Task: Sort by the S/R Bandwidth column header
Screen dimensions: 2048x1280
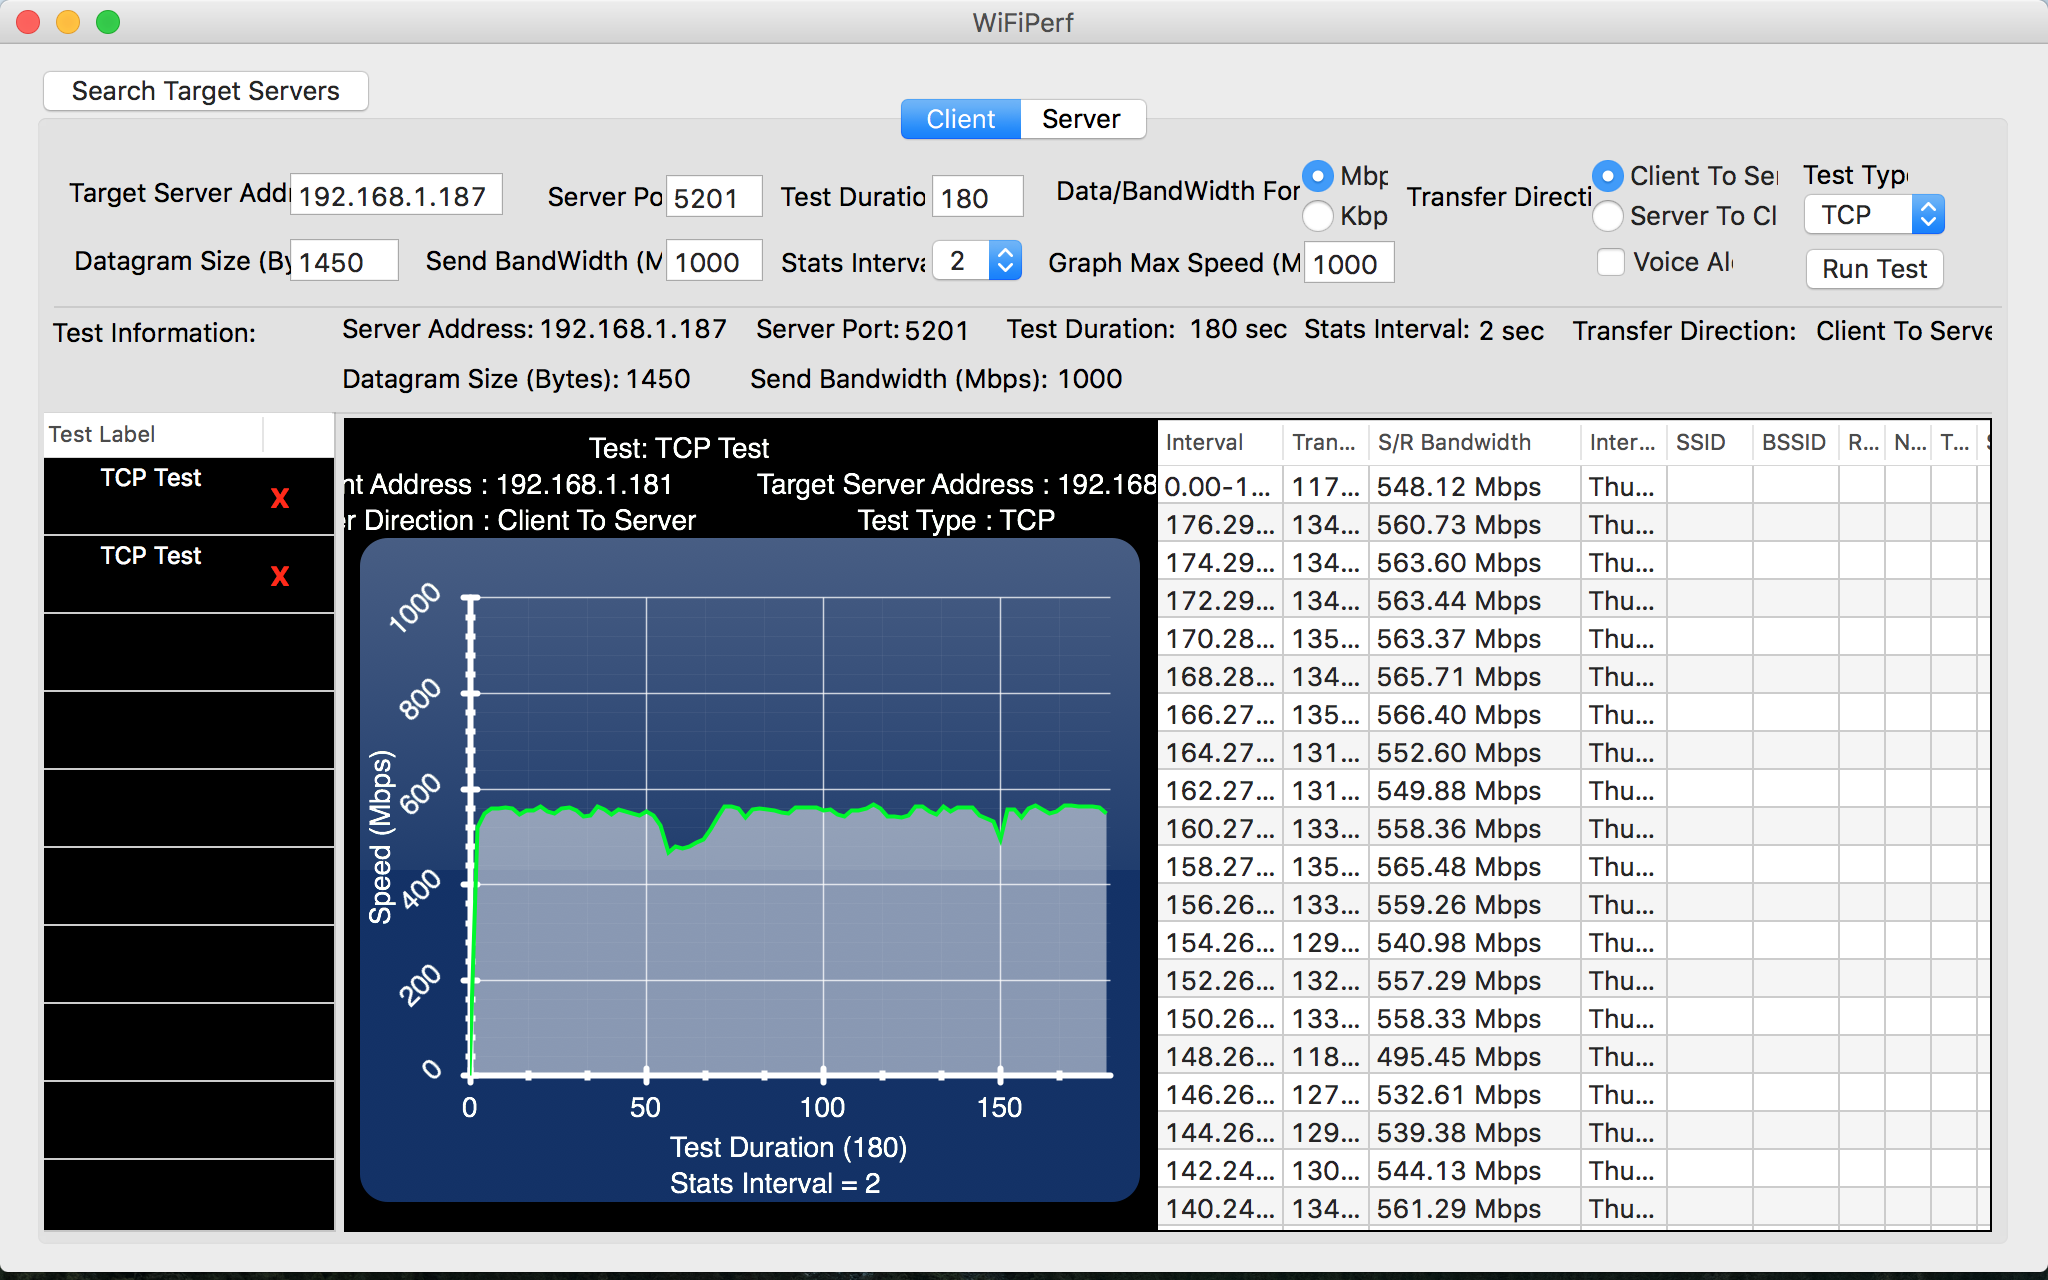Action: 1453,442
